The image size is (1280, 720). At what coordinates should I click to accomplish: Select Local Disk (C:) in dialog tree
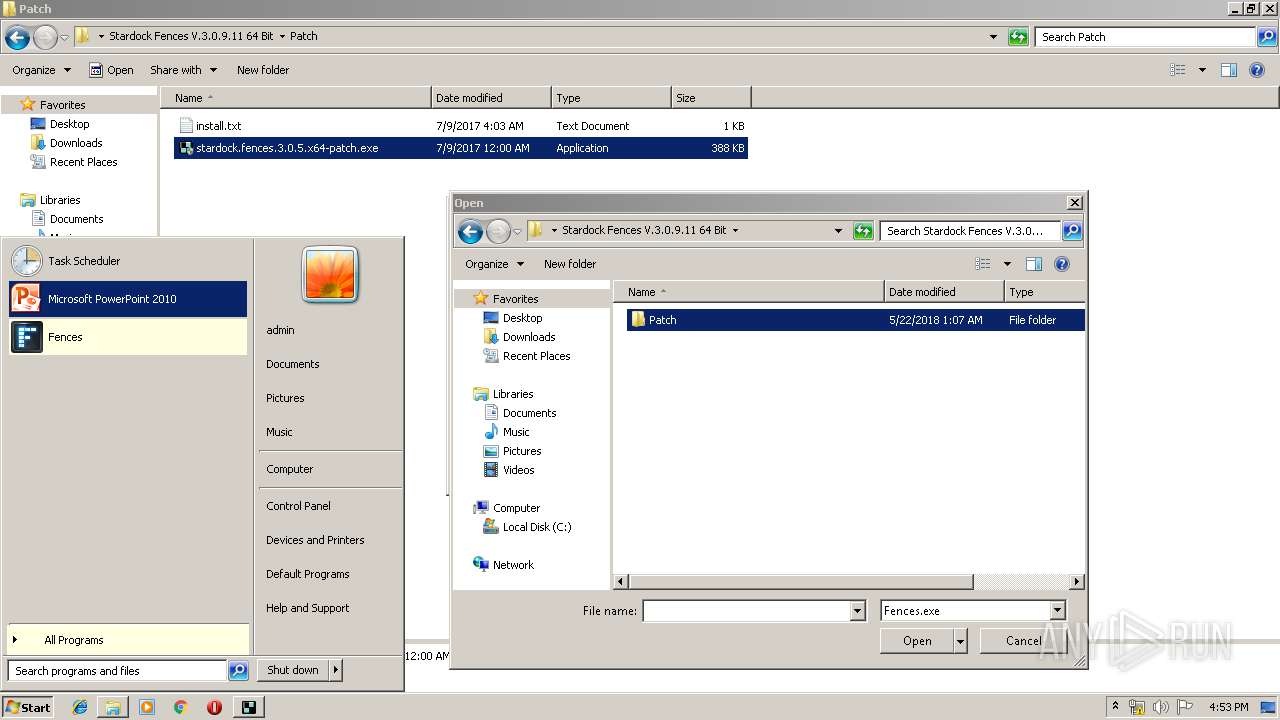click(537, 527)
